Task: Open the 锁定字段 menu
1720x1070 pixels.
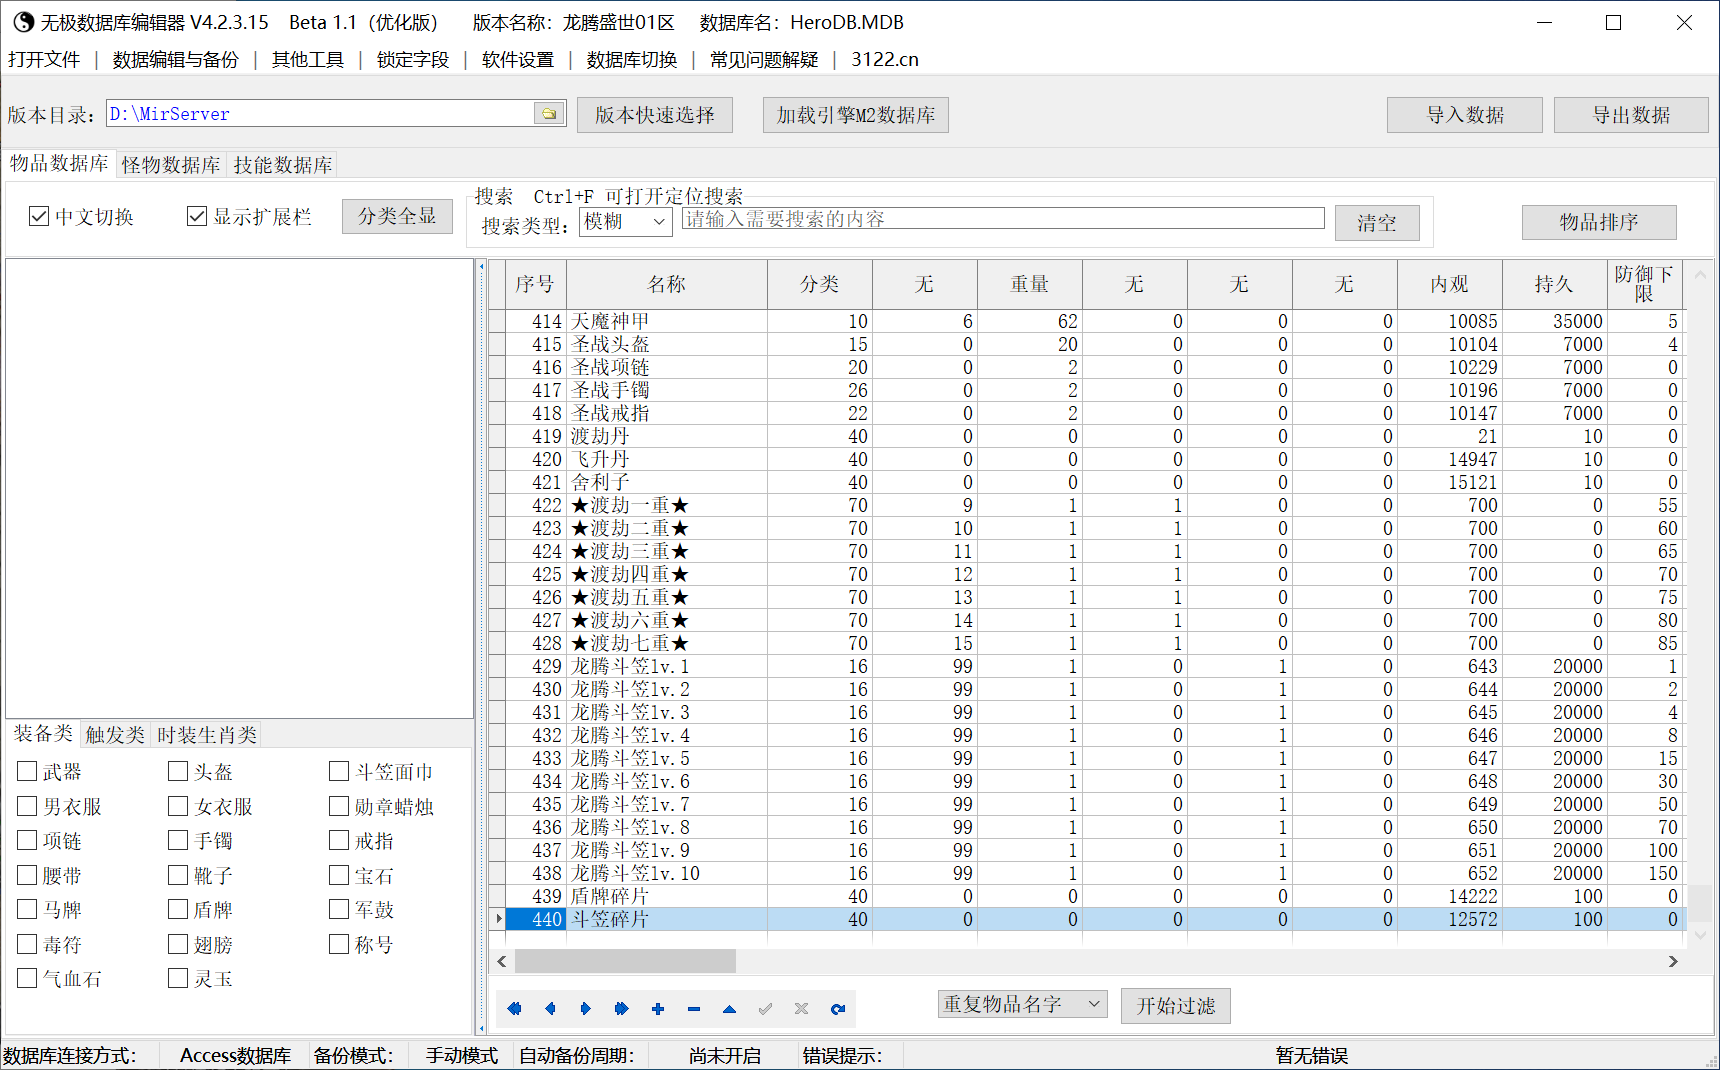Action: pyautogui.click(x=413, y=59)
